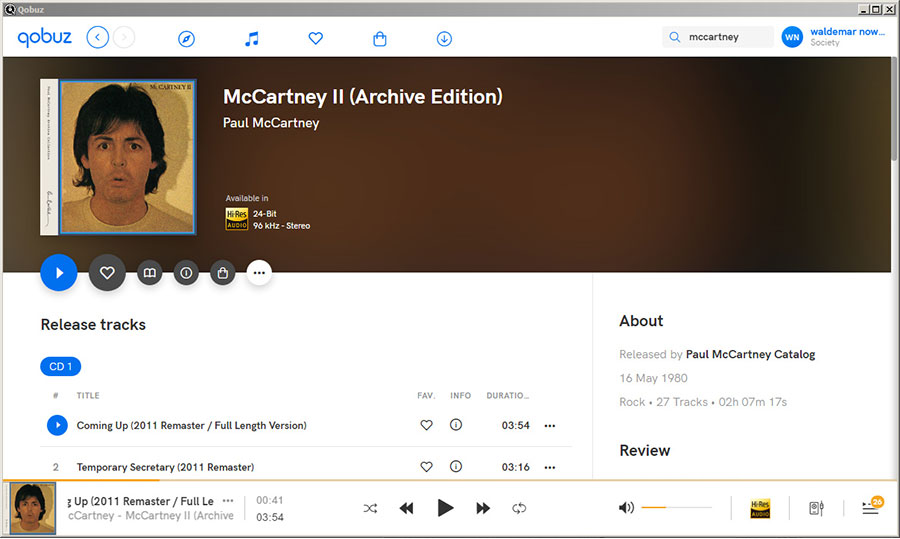Screen dimensions: 900x539
Task: Select Temporary Secretary (2011 Remaster) track
Action: 165,467
